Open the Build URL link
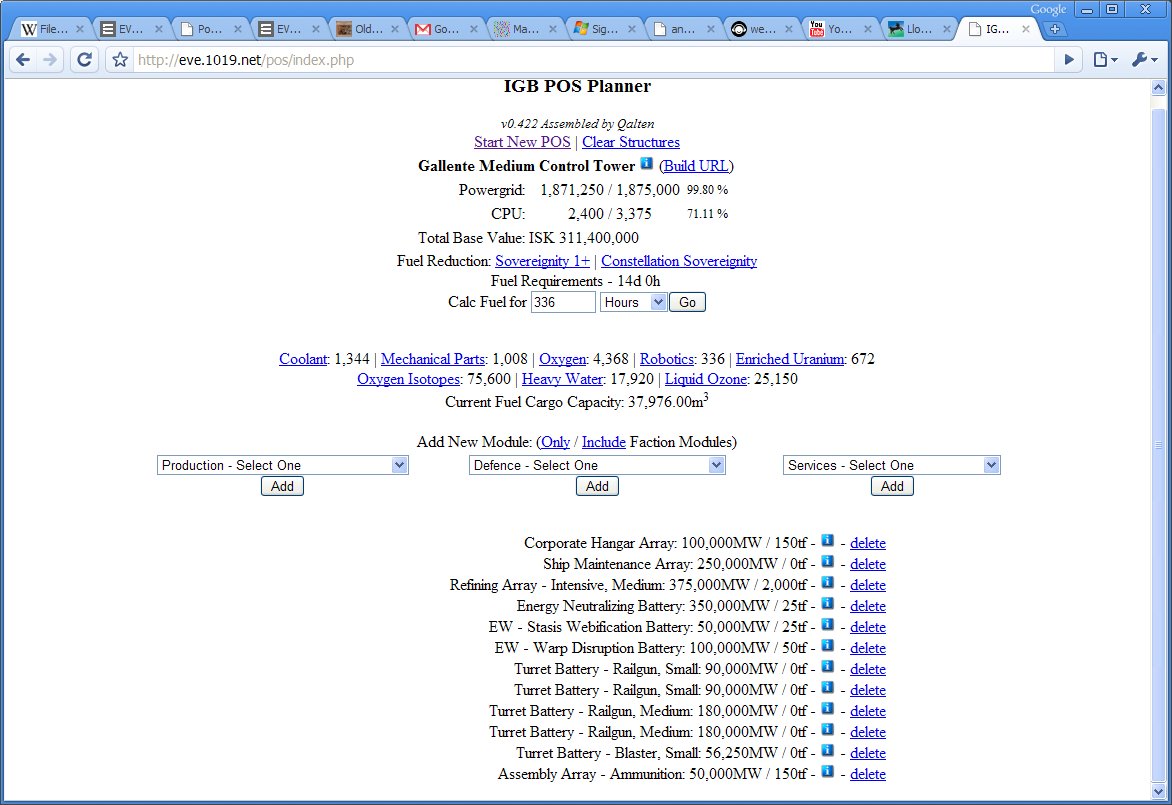 [696, 166]
